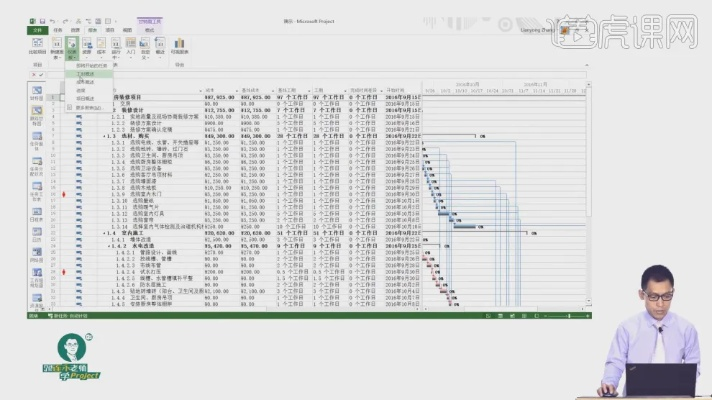Collapse the 1.3 summary task outline
The height and width of the screenshot is (400, 712).
(103, 134)
